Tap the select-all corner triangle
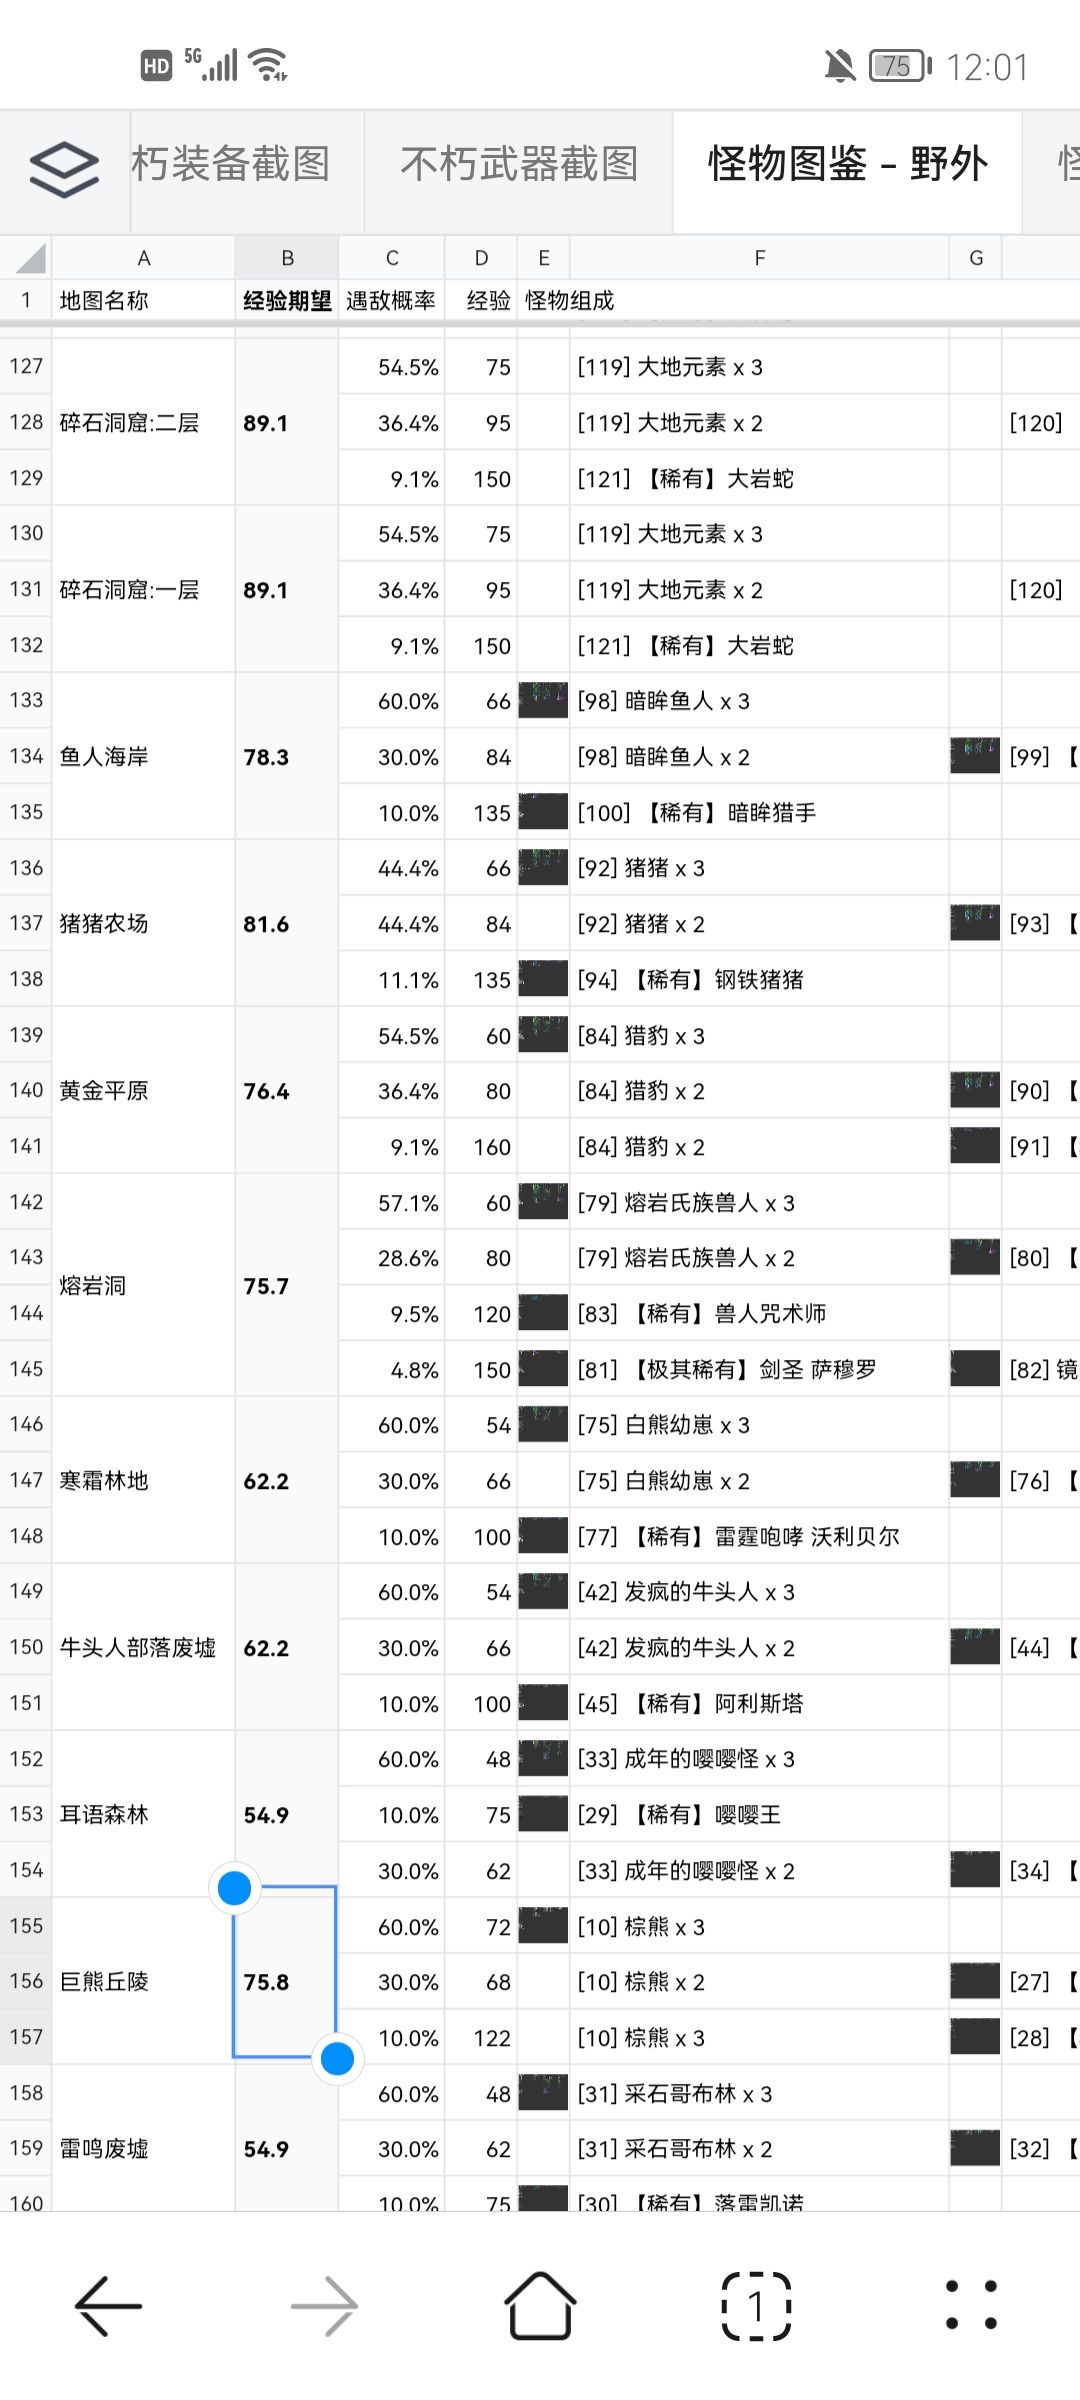This screenshot has width=1080, height=2400. point(26,258)
